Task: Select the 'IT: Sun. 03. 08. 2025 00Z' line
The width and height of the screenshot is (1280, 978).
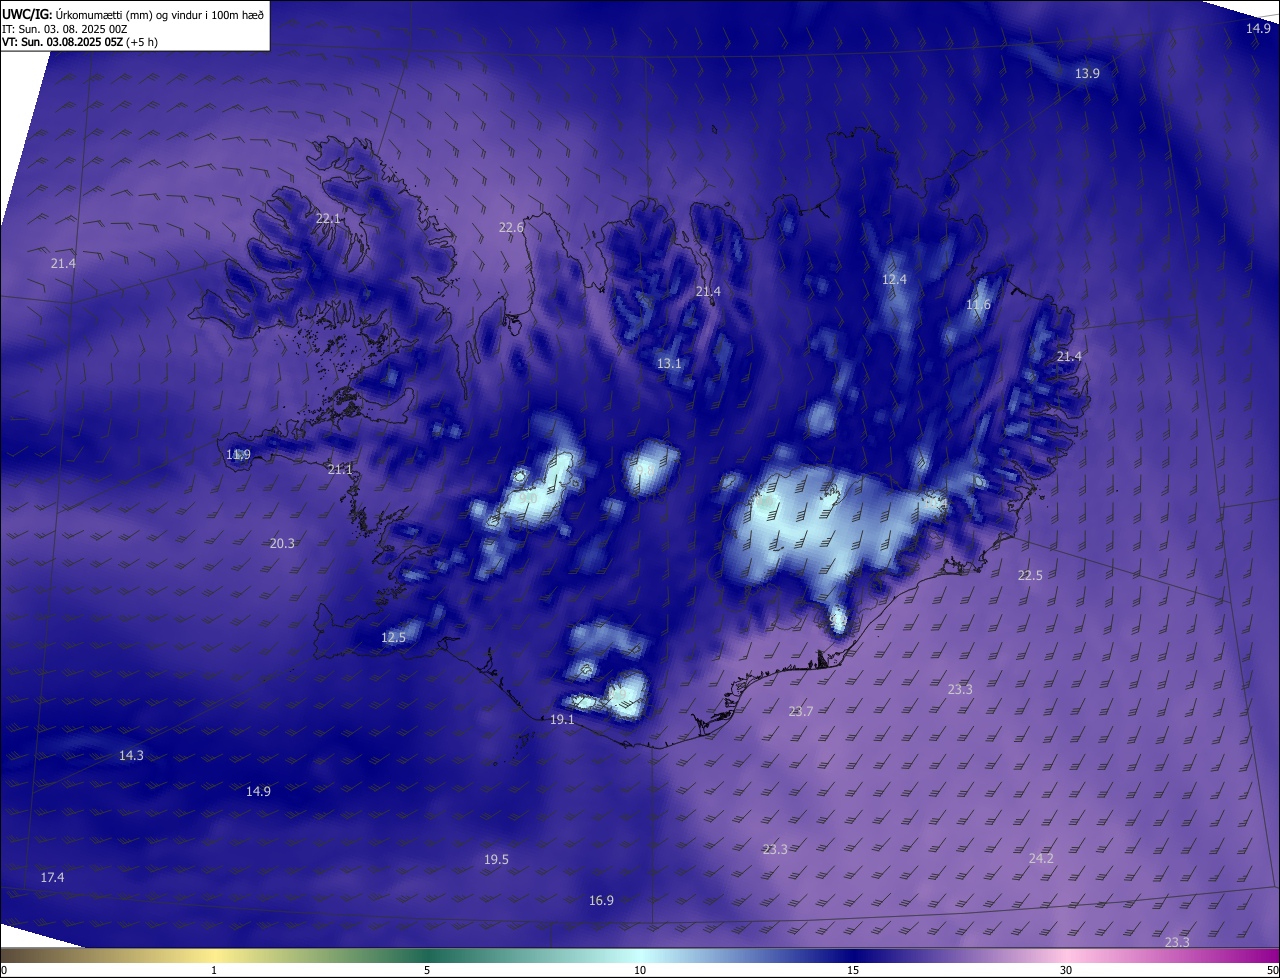Action: [64, 29]
